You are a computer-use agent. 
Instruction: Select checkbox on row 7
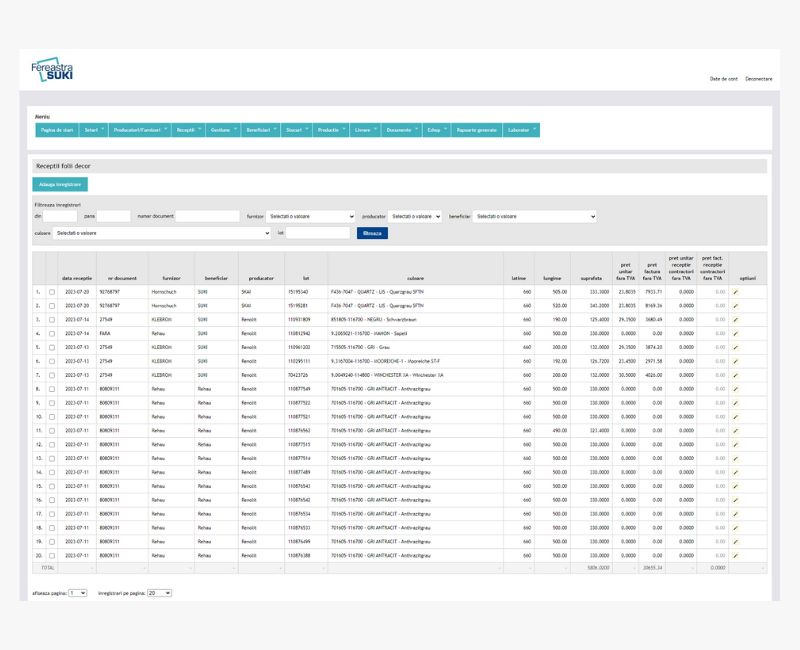(52, 374)
